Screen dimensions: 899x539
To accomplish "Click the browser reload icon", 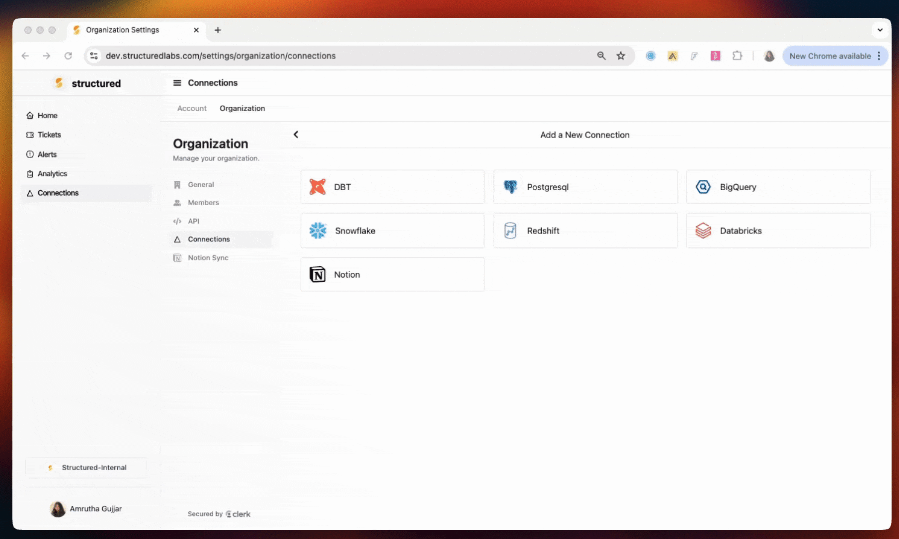I will point(68,56).
